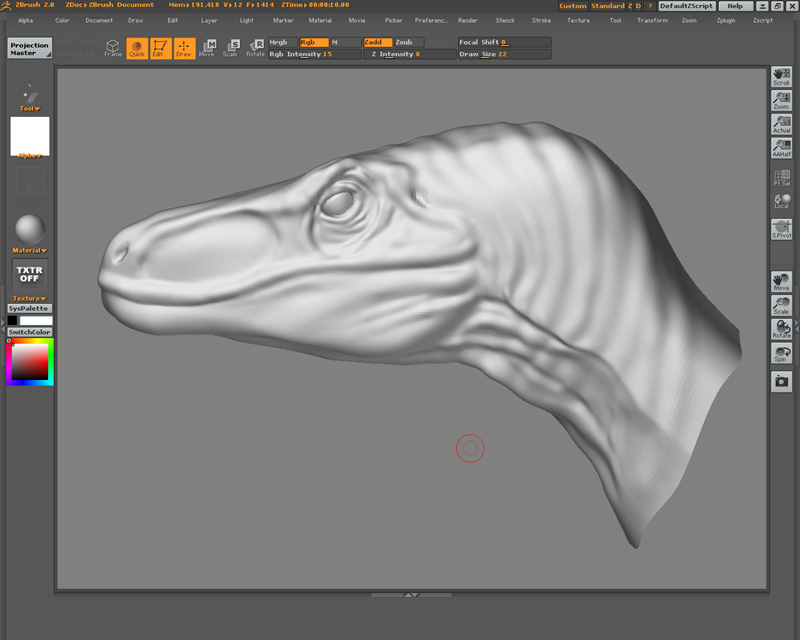Click the Scroll canvas icon
Viewport: 800px width, 640px height.
pos(781,77)
